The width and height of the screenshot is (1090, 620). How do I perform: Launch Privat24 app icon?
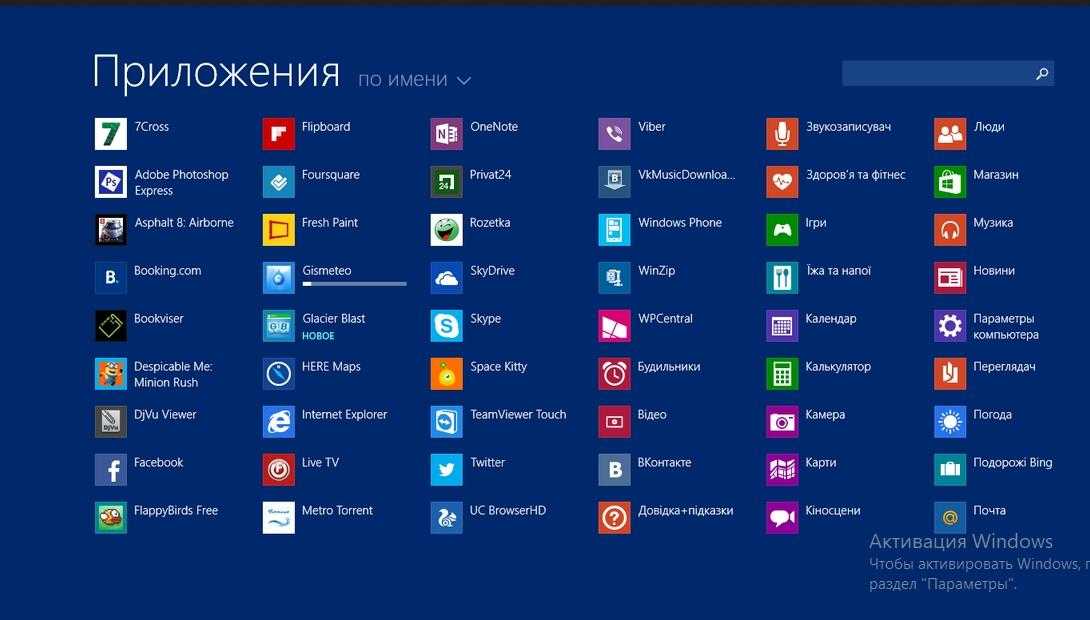tap(446, 181)
